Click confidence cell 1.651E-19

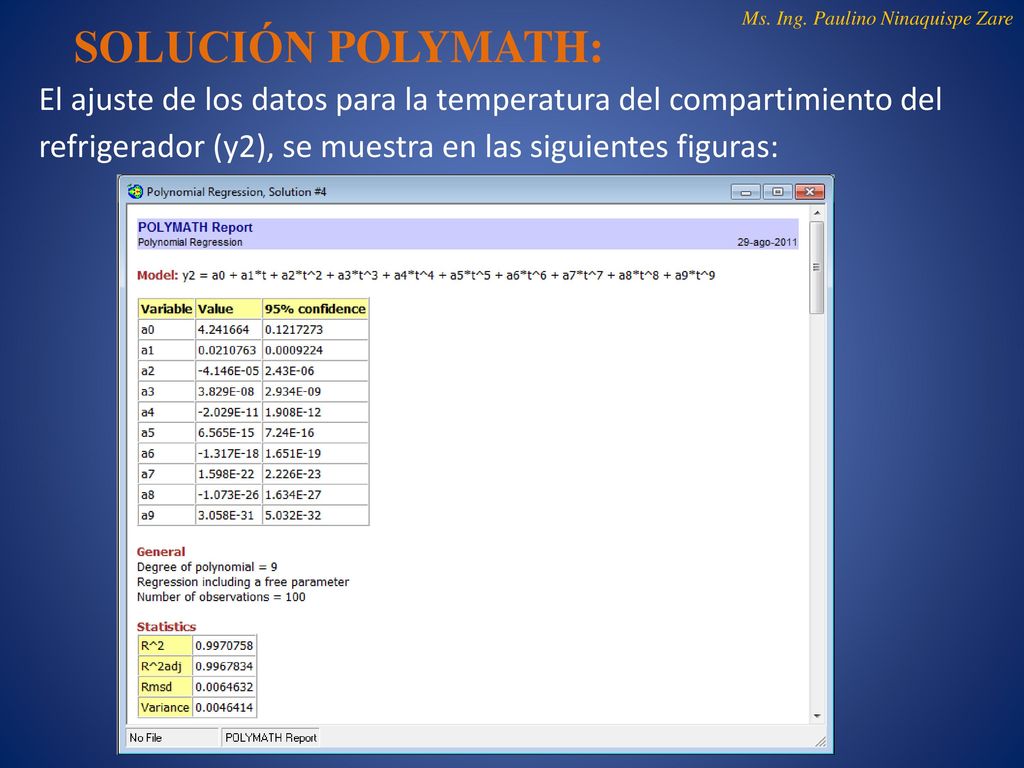coord(315,453)
